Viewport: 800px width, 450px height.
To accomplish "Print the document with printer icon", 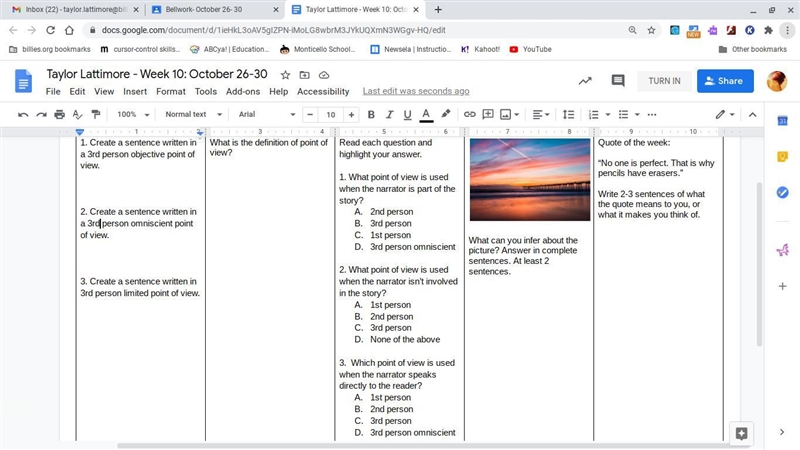I will point(60,115).
